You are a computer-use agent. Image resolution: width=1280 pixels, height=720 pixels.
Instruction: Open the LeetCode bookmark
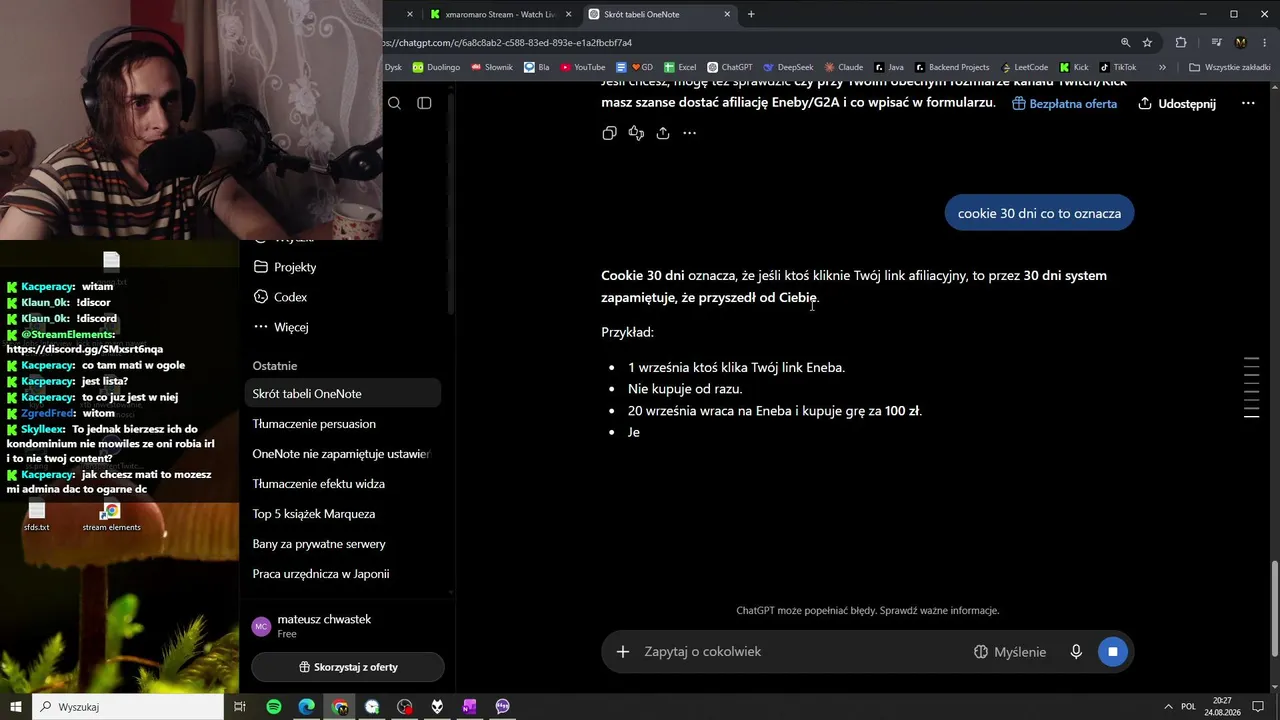click(1024, 68)
